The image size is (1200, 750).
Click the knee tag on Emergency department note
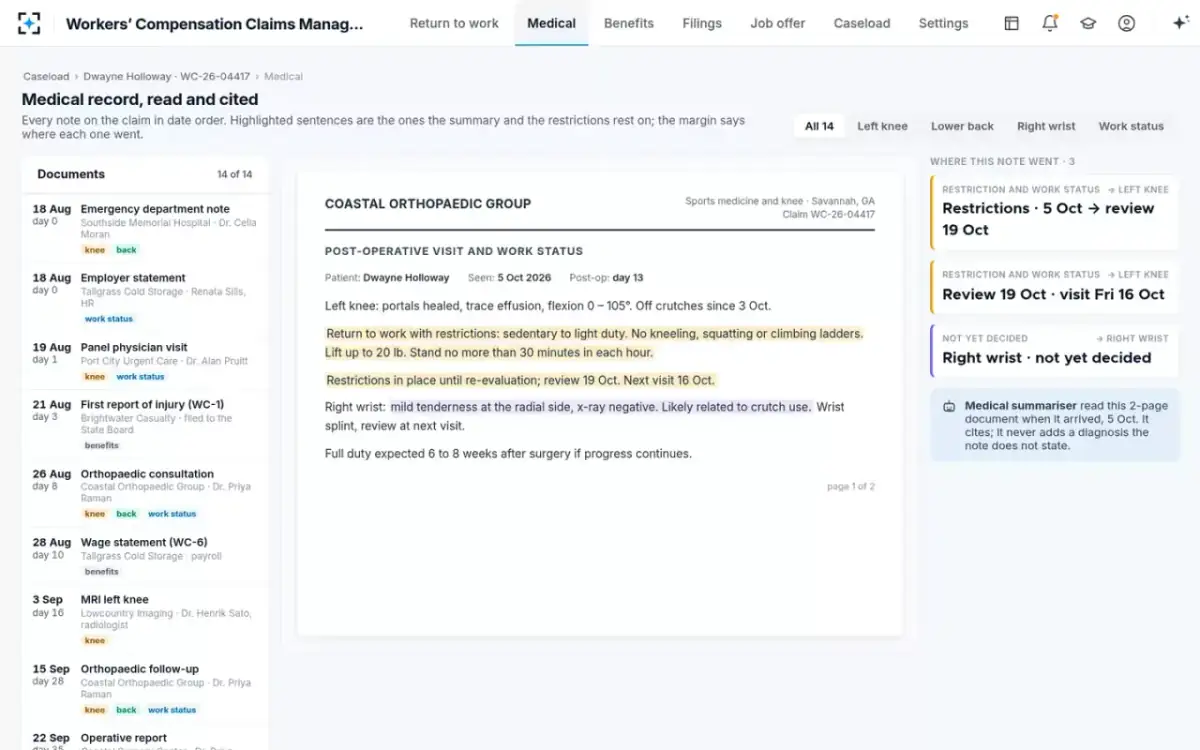(95, 250)
